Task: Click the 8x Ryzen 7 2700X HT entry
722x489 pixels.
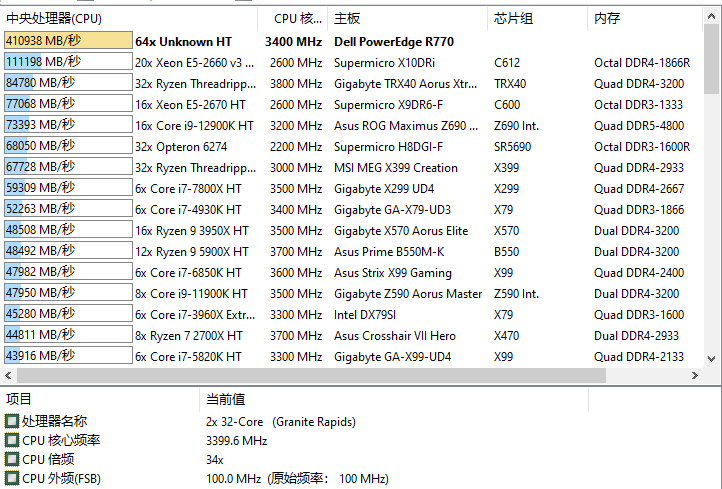Action: [x=188, y=336]
